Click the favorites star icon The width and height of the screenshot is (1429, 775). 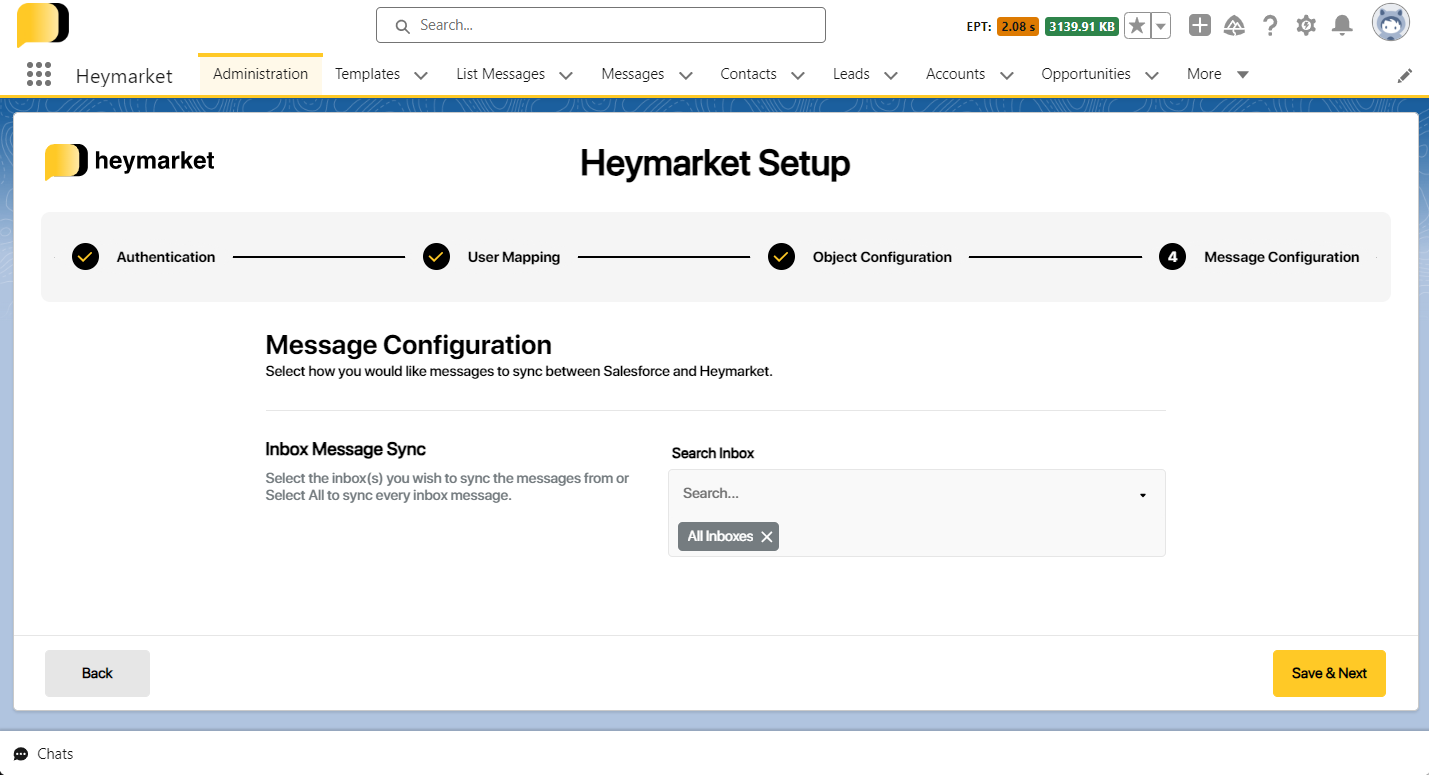[x=1137, y=26]
